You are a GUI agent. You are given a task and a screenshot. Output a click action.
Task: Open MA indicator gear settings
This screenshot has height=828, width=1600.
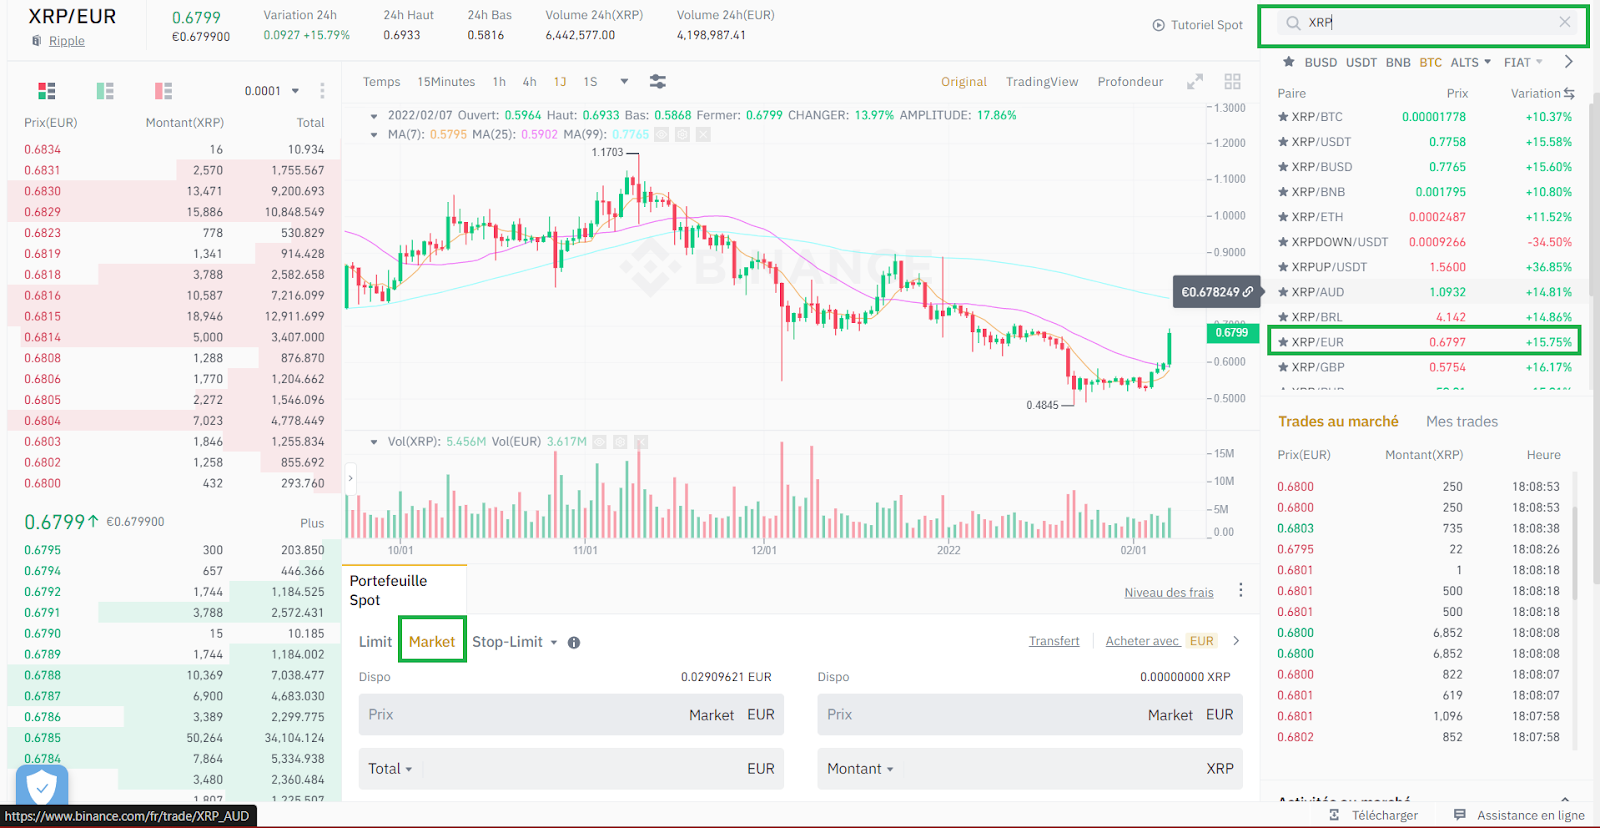pos(682,134)
